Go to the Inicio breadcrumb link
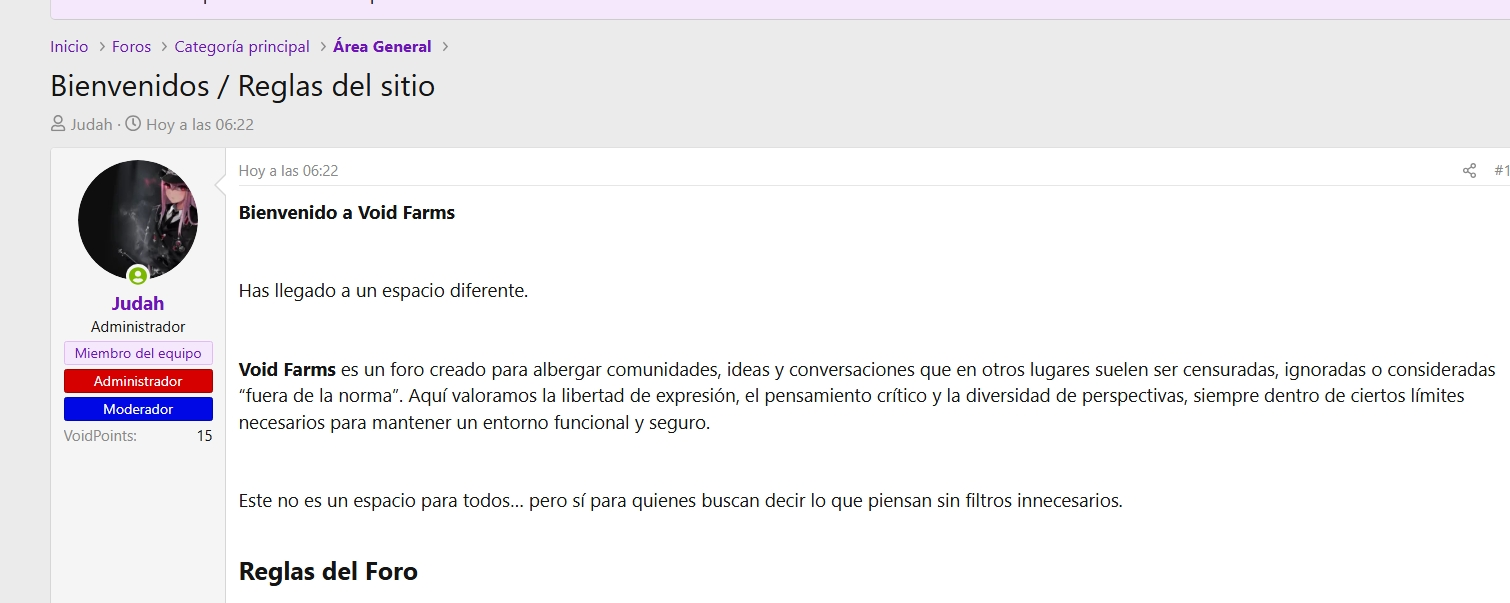The image size is (1510, 603). pos(69,47)
